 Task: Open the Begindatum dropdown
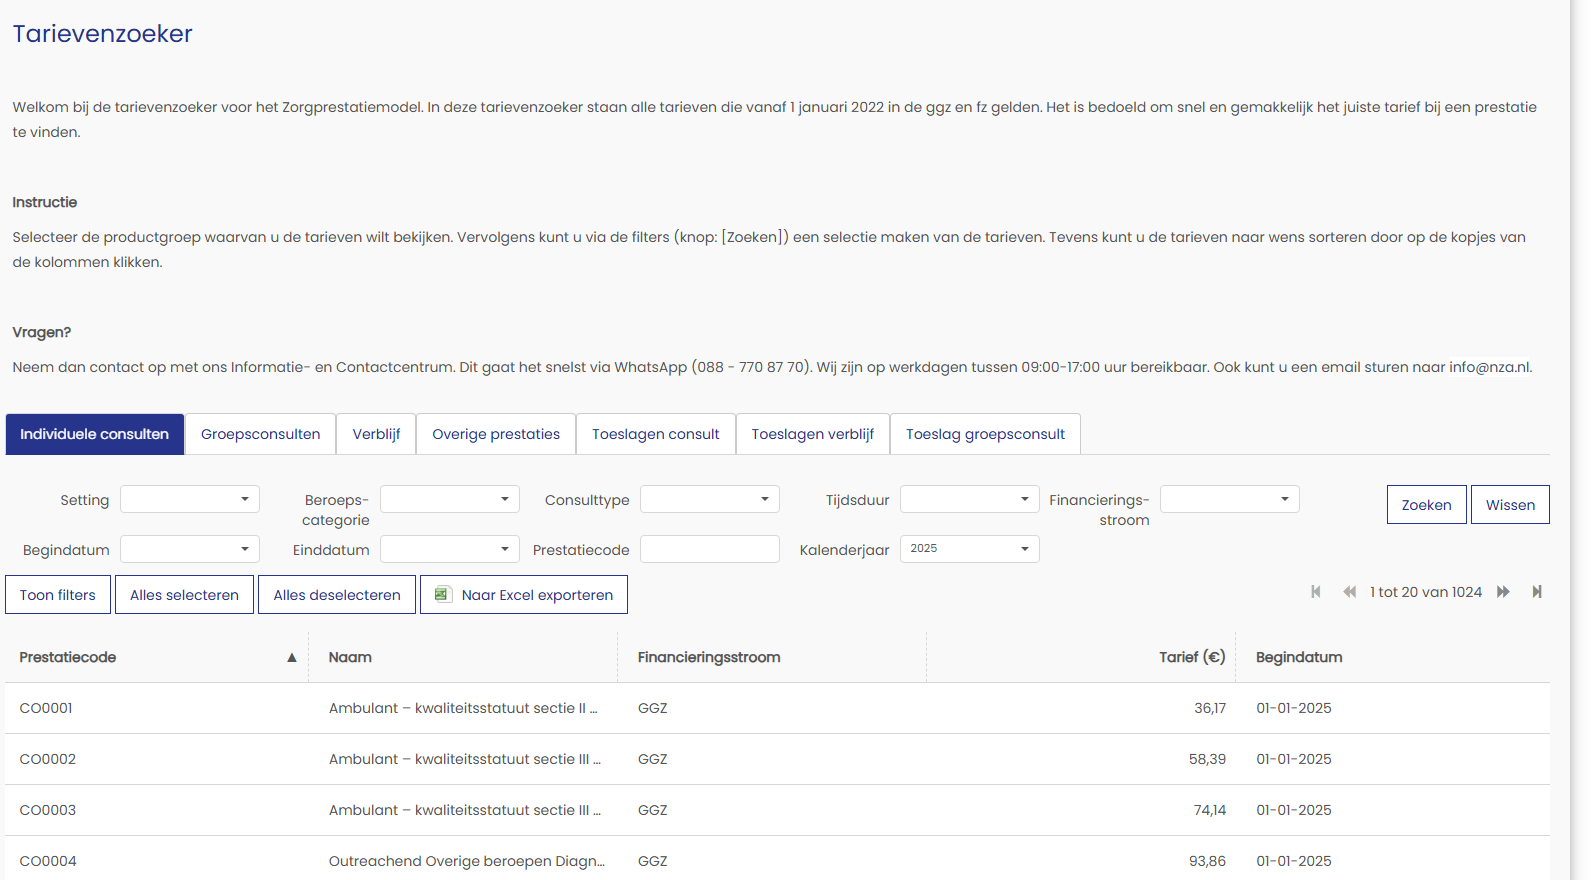point(190,549)
